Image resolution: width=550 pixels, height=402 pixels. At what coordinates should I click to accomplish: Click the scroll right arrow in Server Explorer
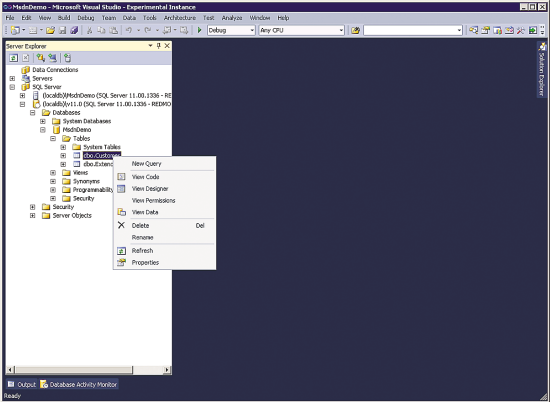(167, 370)
